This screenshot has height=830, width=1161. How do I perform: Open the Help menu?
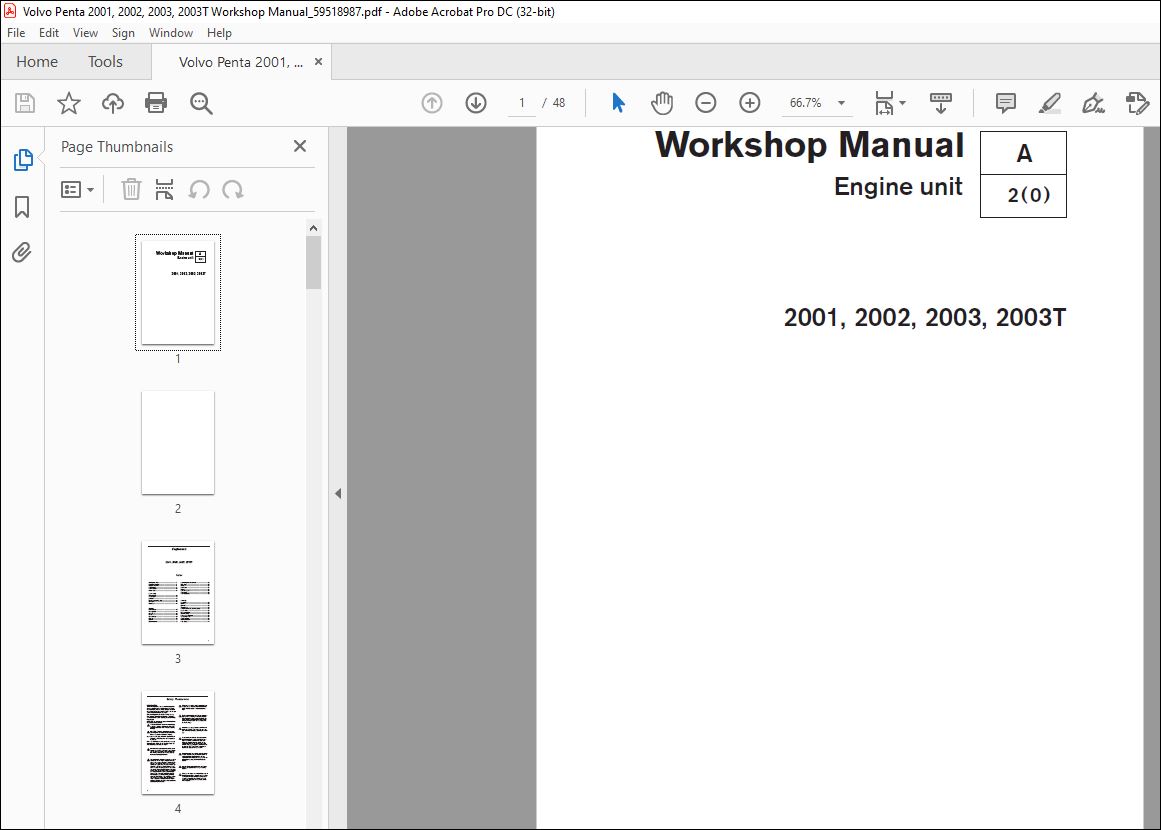coord(219,33)
